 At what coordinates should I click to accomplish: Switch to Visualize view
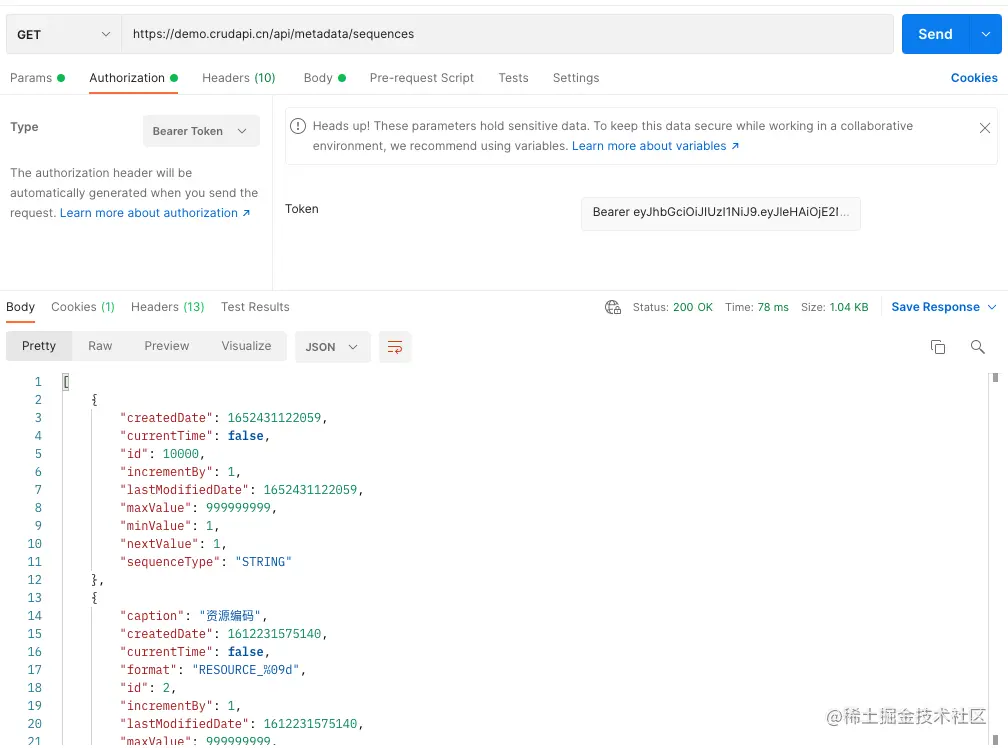tap(246, 346)
